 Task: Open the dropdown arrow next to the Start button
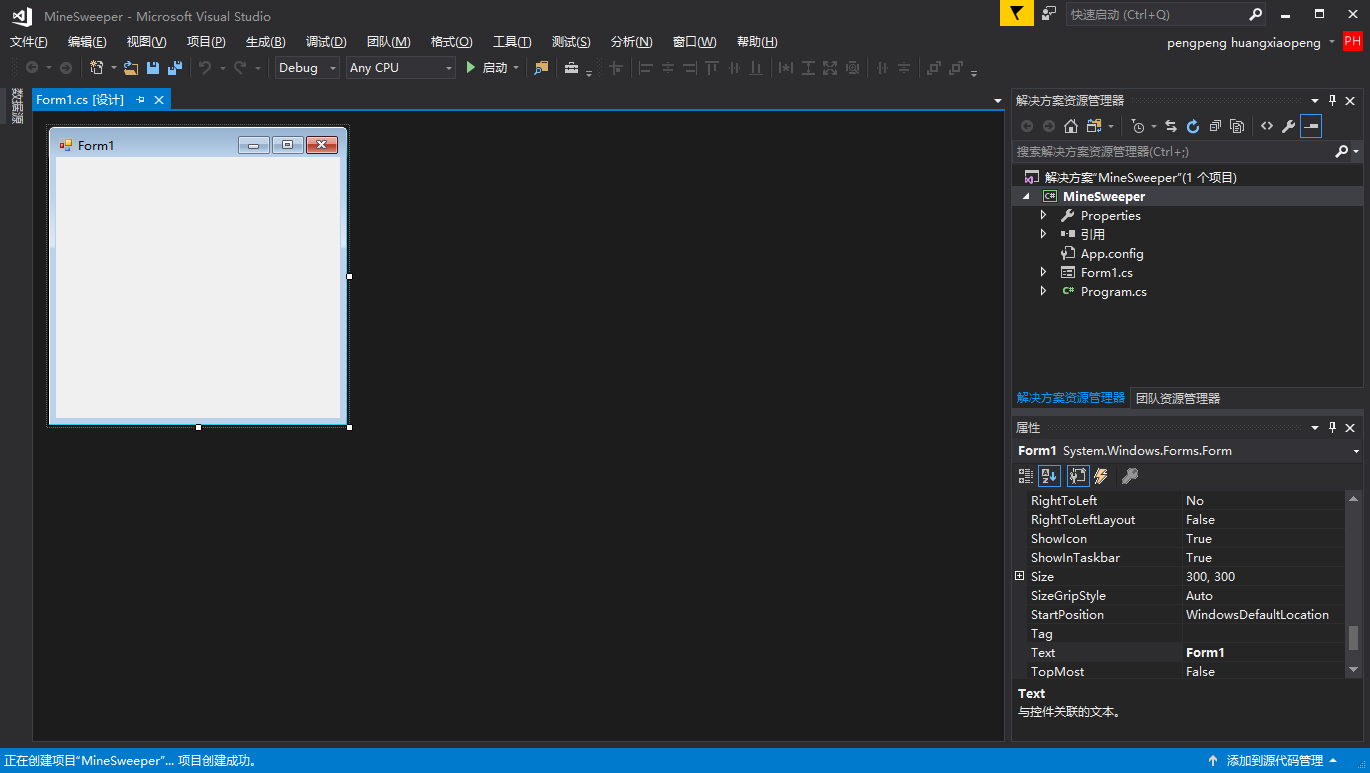coord(516,68)
